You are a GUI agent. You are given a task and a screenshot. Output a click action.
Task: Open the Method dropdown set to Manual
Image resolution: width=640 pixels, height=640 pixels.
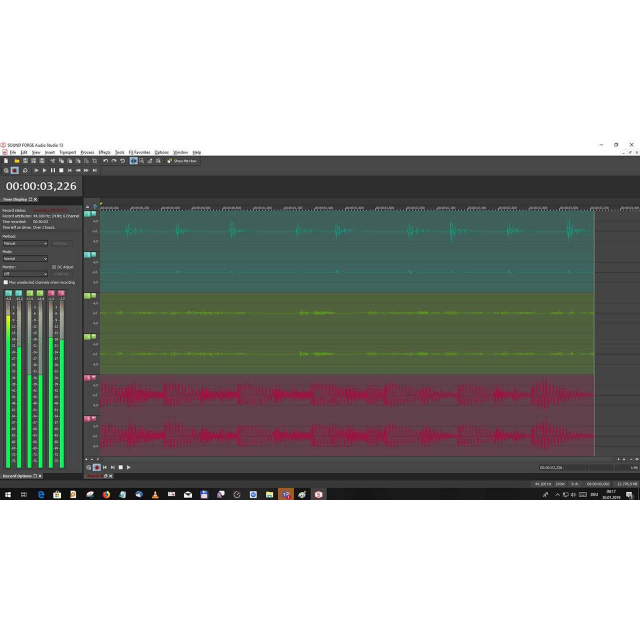click(x=24, y=243)
